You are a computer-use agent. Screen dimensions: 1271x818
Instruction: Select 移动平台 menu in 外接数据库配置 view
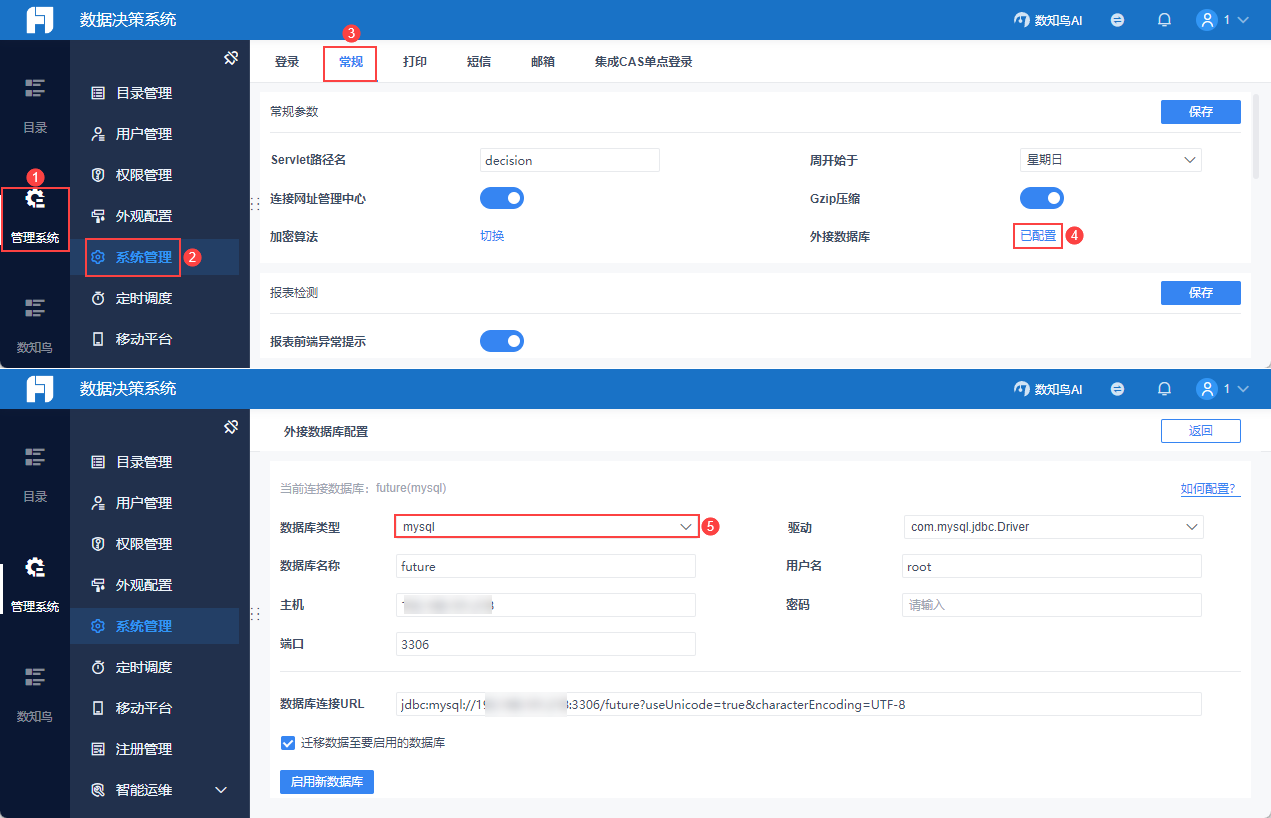(x=154, y=708)
